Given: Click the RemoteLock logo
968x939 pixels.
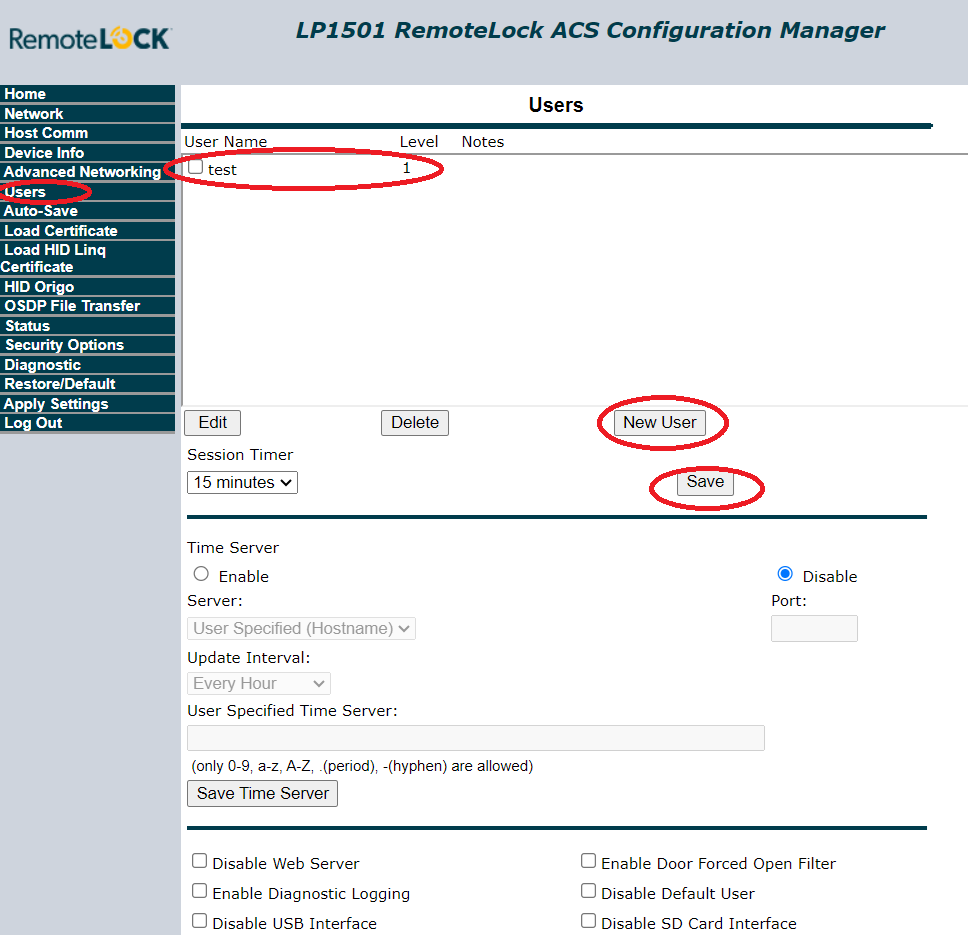Looking at the screenshot, I should click(90, 39).
